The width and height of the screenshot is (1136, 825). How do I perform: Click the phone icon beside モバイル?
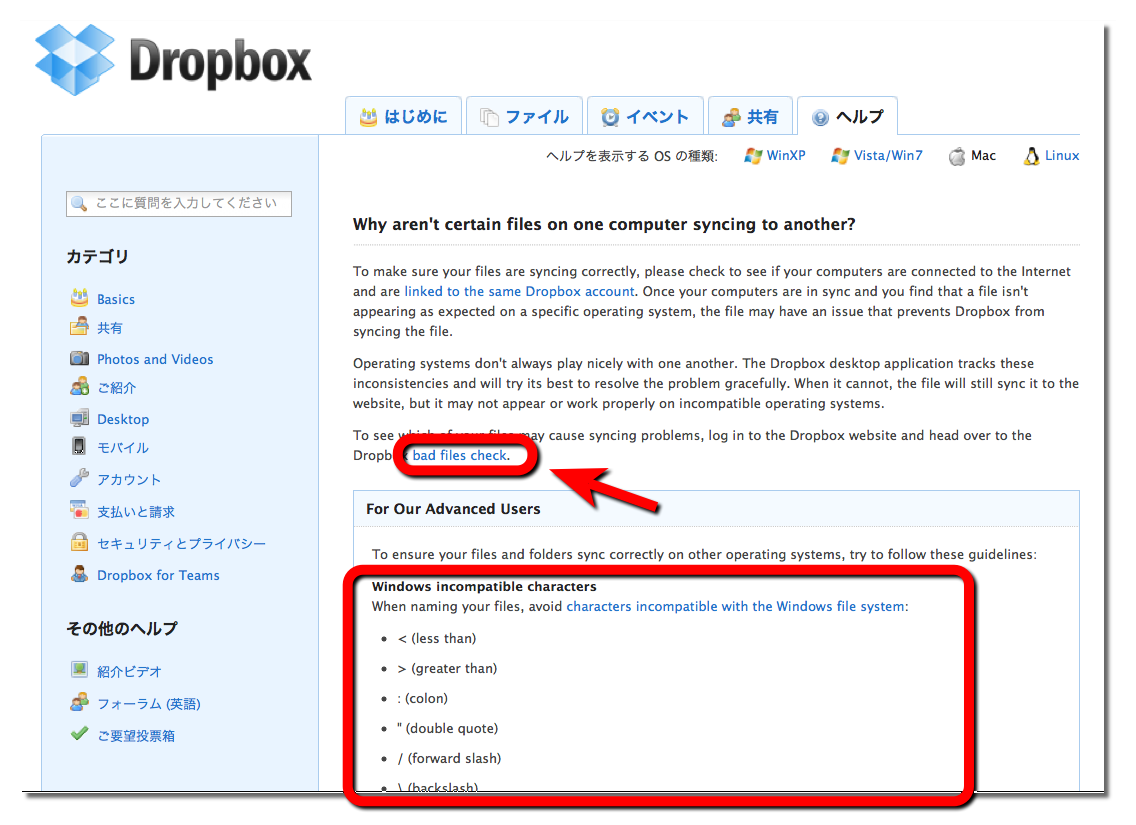[x=79, y=446]
